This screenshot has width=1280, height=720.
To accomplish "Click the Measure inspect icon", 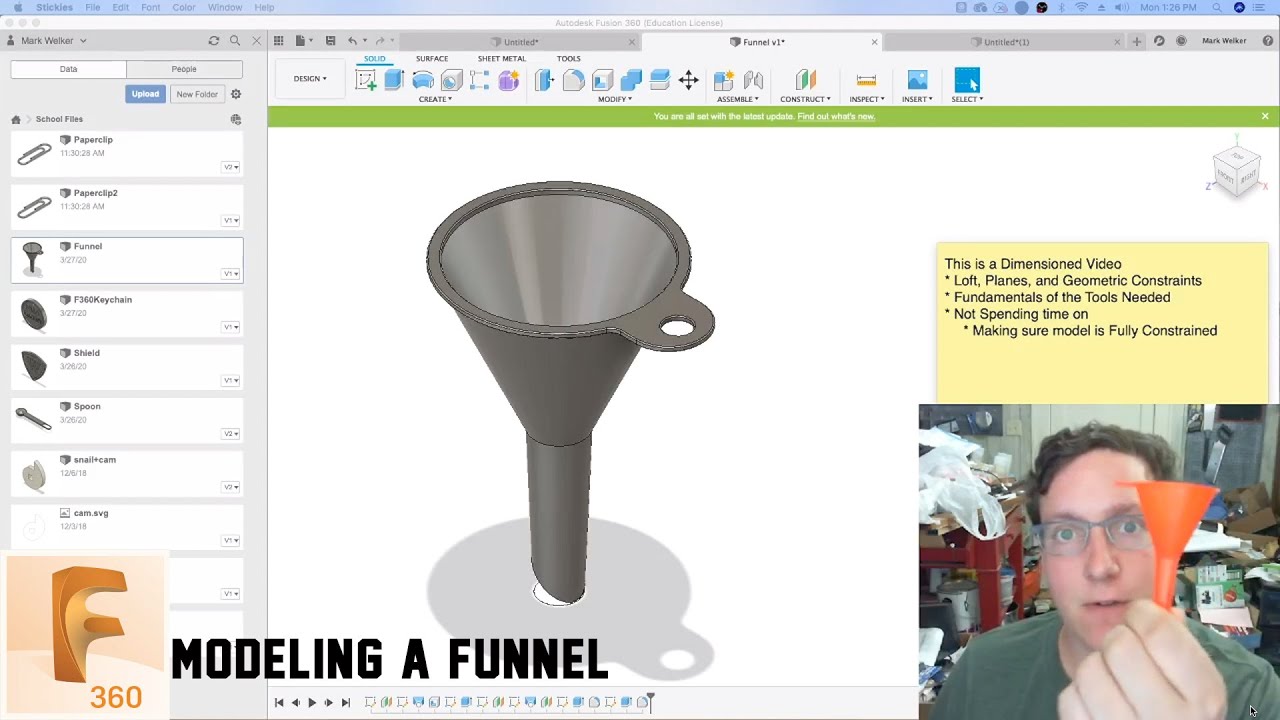I will pos(866,81).
